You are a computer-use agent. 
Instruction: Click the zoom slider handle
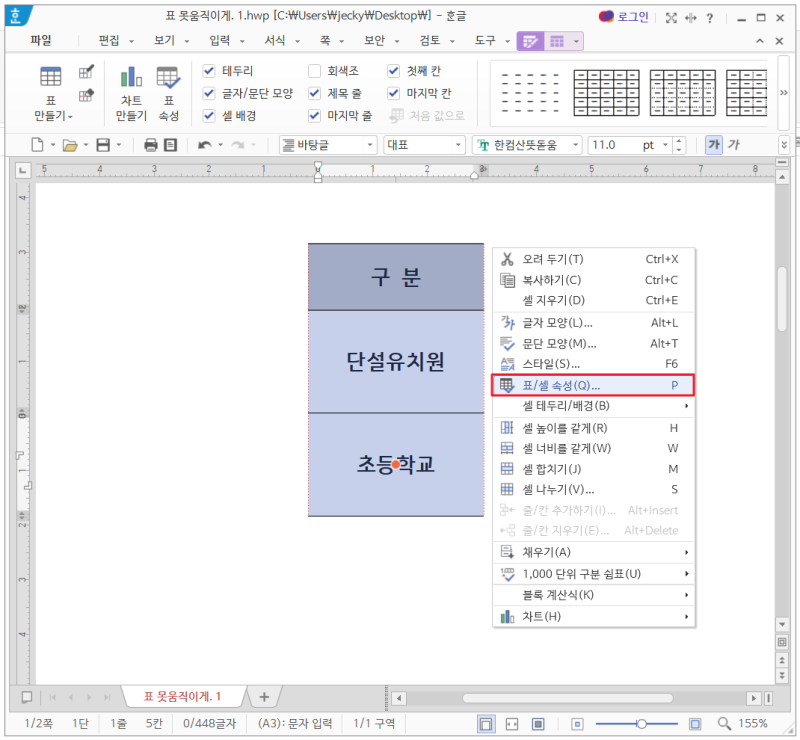pos(641,724)
